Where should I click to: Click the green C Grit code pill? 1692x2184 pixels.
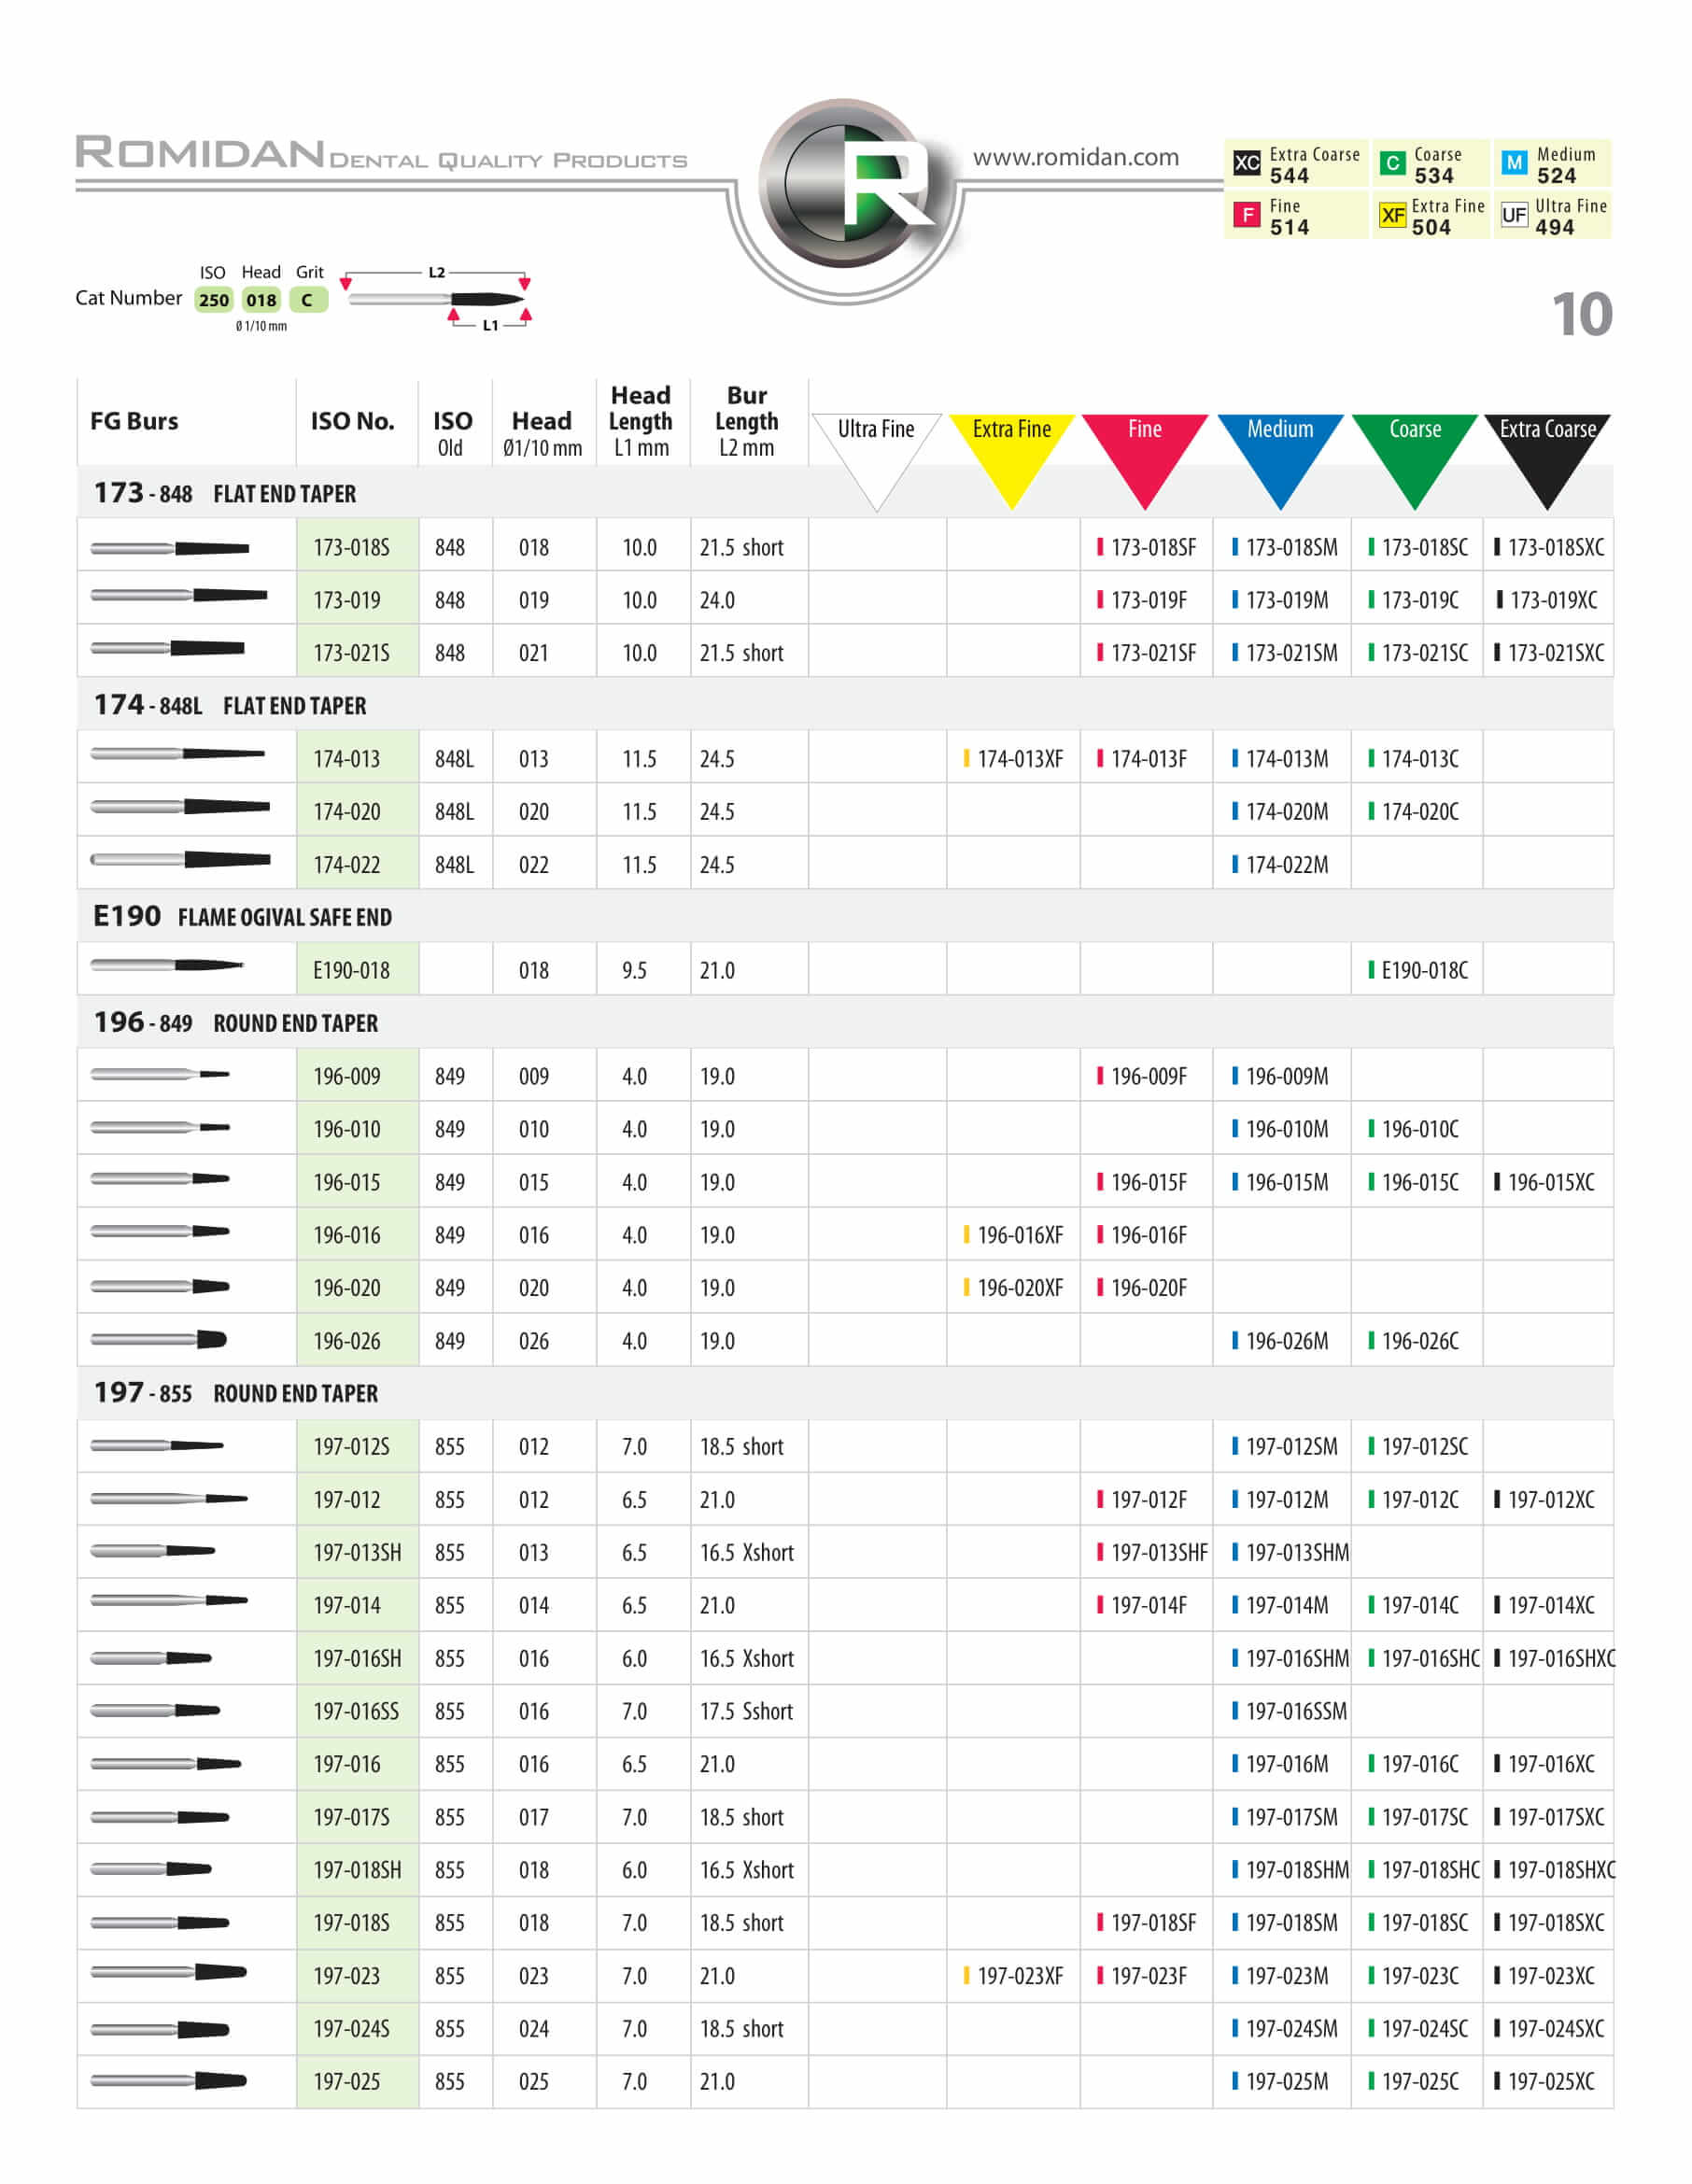pyautogui.click(x=308, y=300)
